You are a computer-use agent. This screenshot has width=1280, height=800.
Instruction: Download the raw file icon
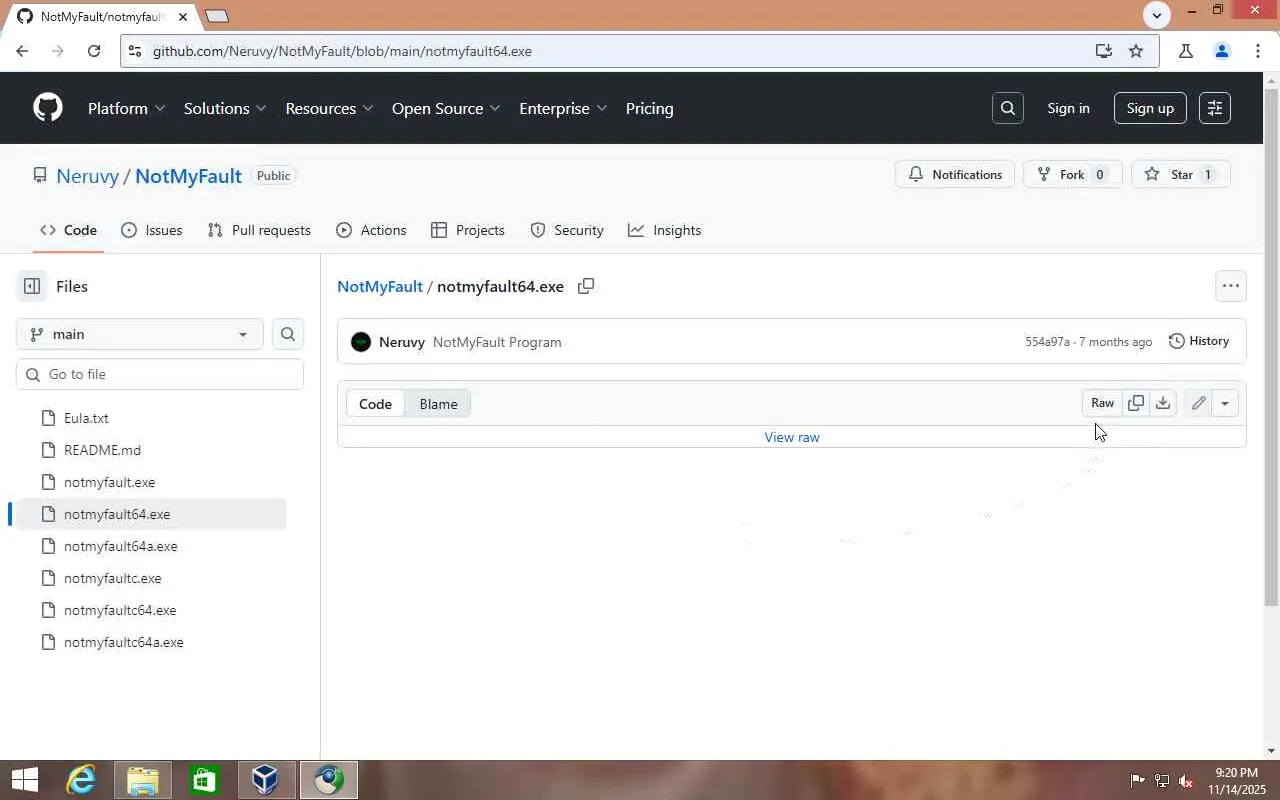point(1163,403)
